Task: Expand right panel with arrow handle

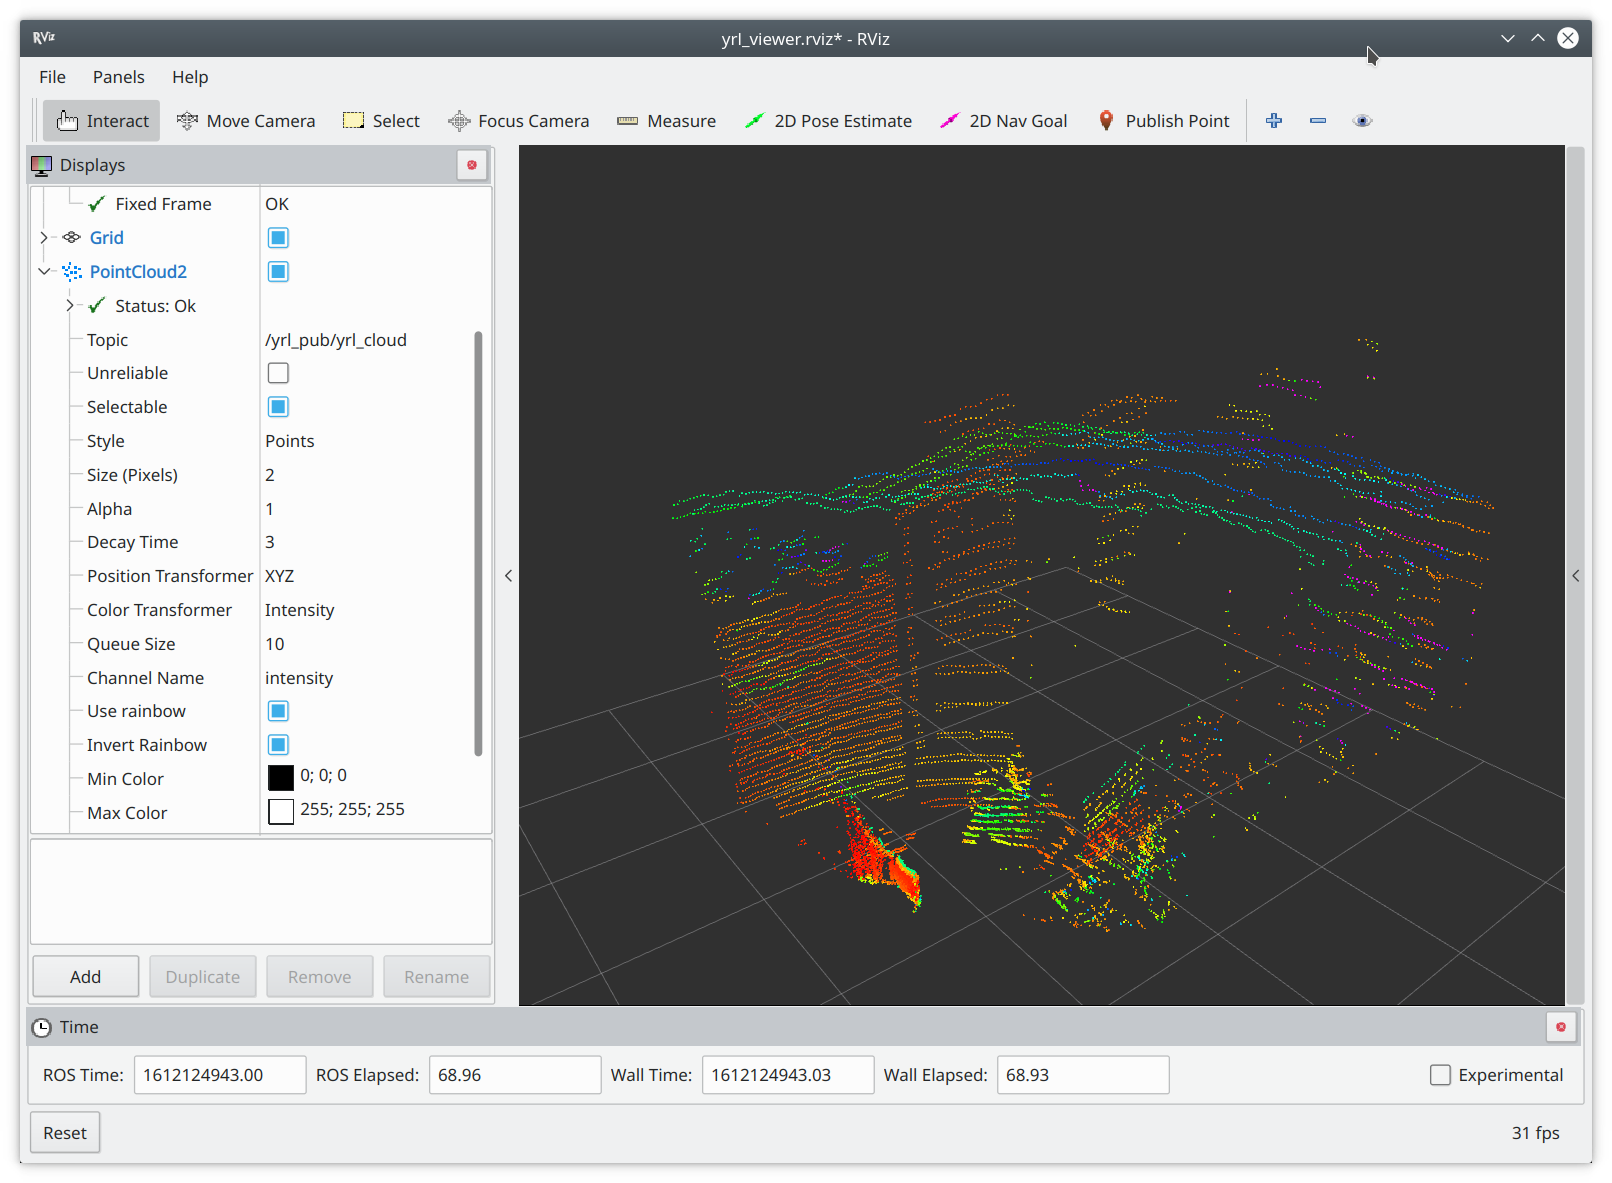Action: pyautogui.click(x=1576, y=576)
